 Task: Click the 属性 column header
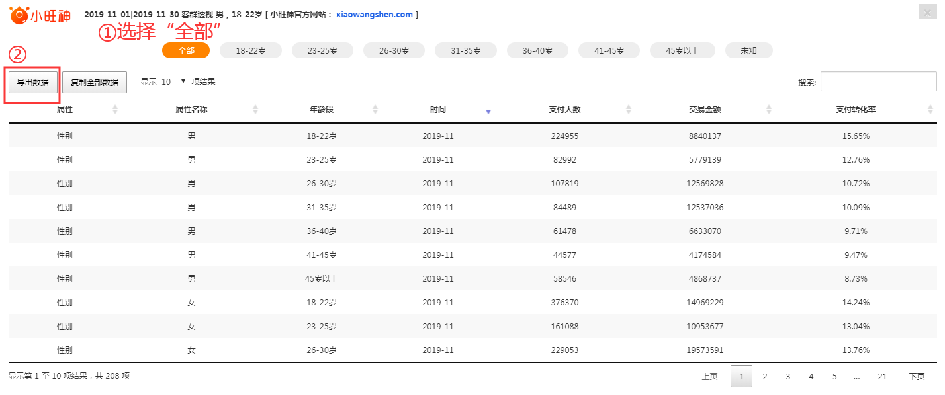(x=64, y=110)
